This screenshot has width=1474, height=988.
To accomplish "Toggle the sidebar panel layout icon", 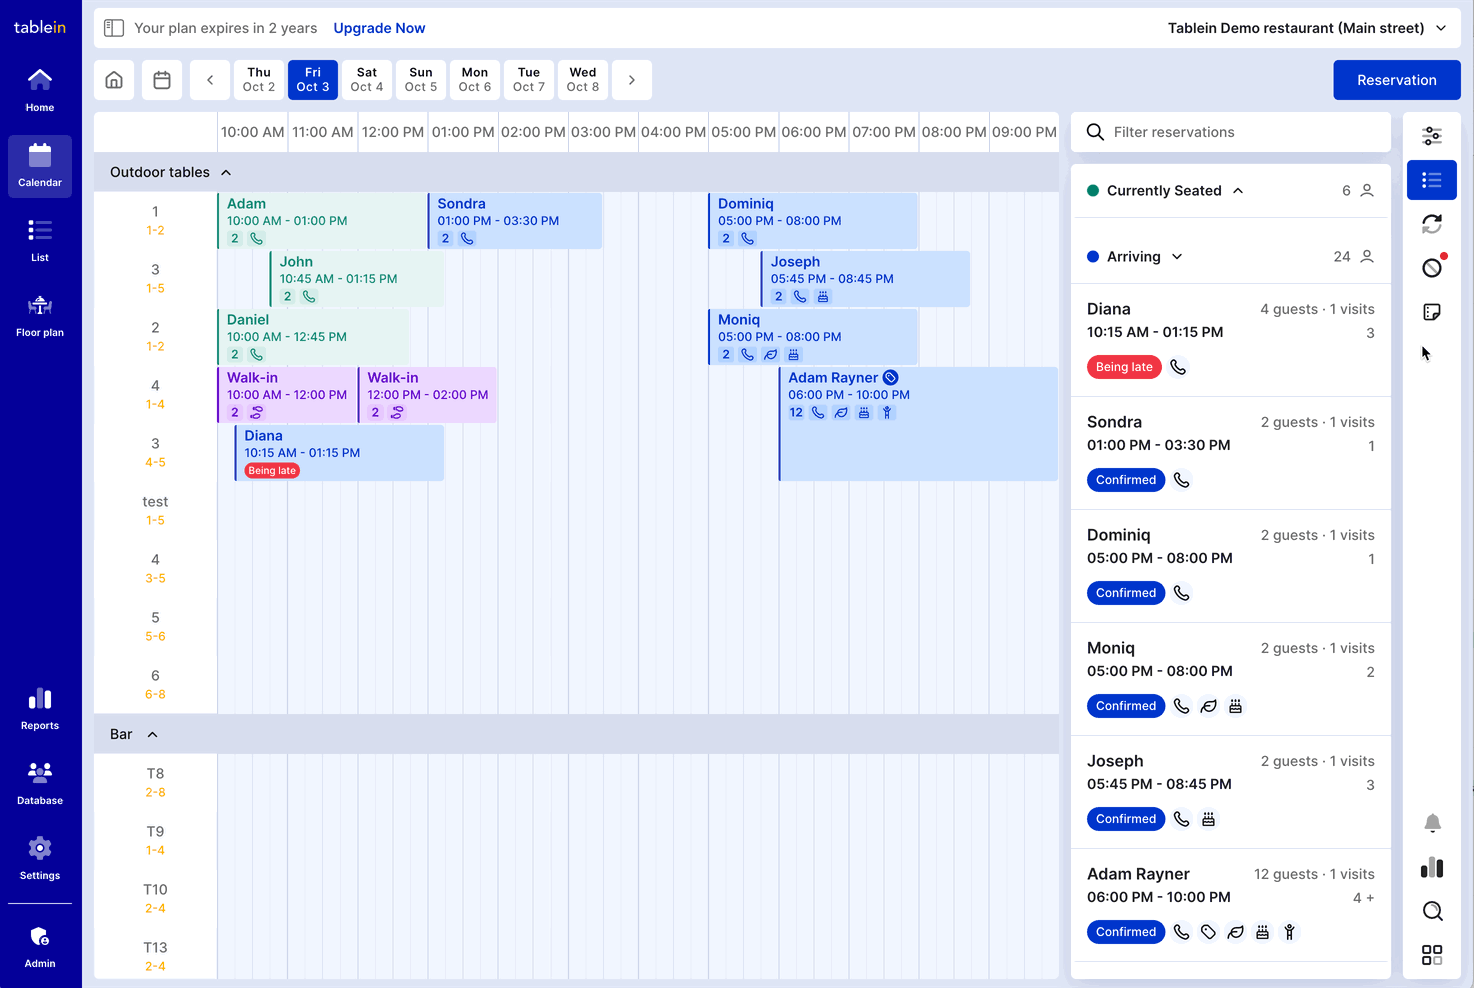I will click(x=114, y=28).
